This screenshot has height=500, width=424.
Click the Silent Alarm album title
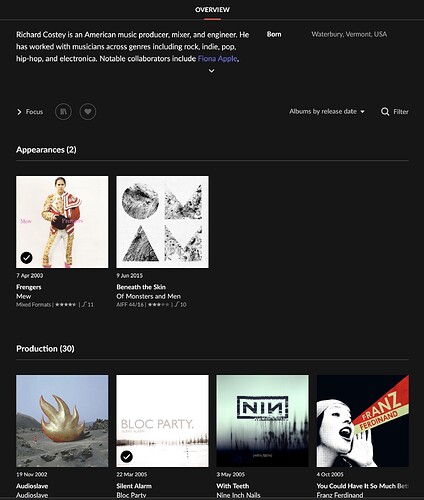click(x=134, y=486)
